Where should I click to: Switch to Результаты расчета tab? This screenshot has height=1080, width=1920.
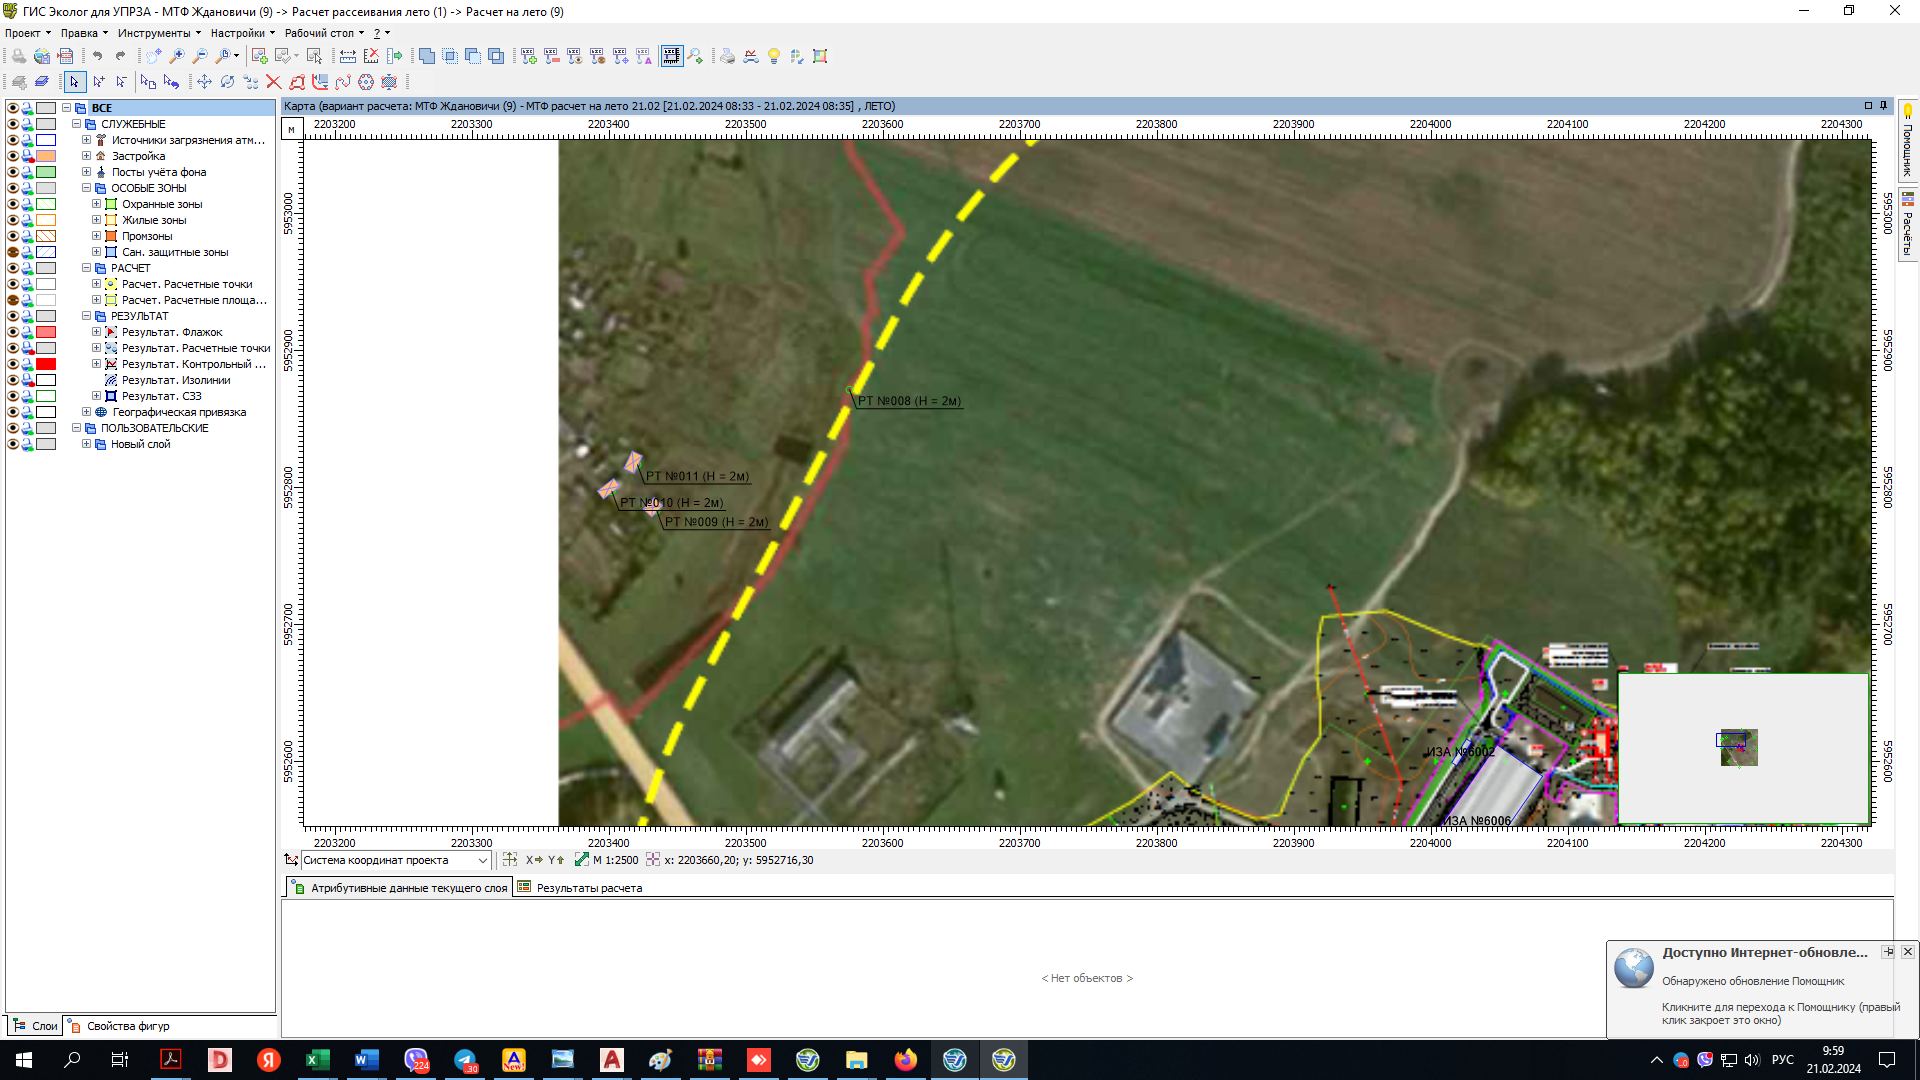(x=588, y=888)
